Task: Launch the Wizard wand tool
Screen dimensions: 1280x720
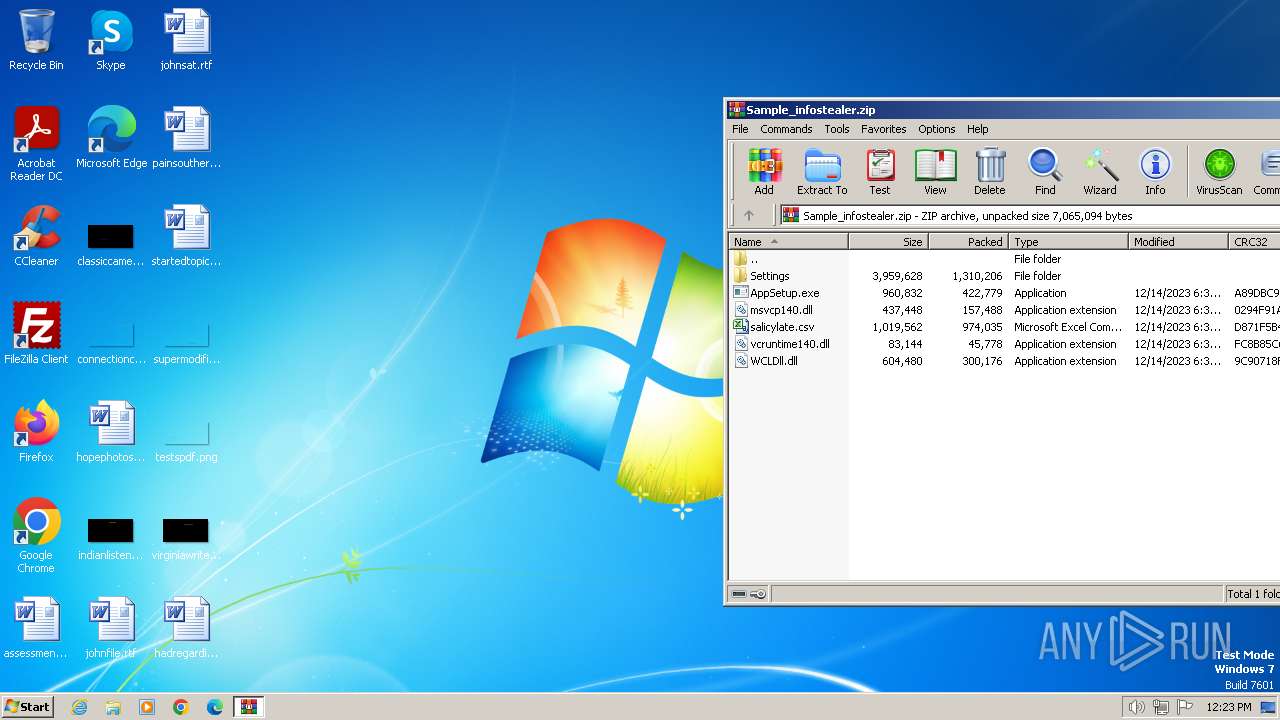Action: [1100, 171]
